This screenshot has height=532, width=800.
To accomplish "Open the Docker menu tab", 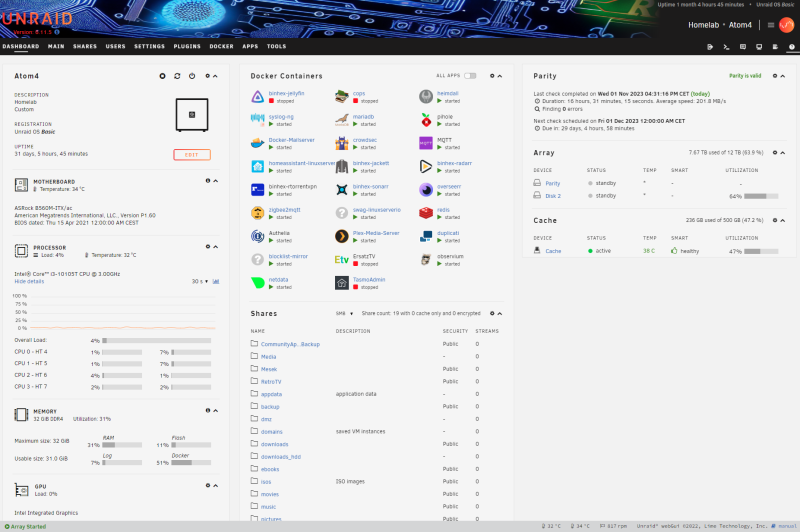I will click(x=221, y=46).
